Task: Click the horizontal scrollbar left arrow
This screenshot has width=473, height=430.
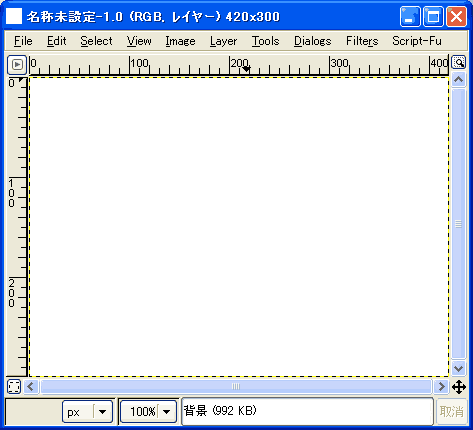Action: point(31,387)
